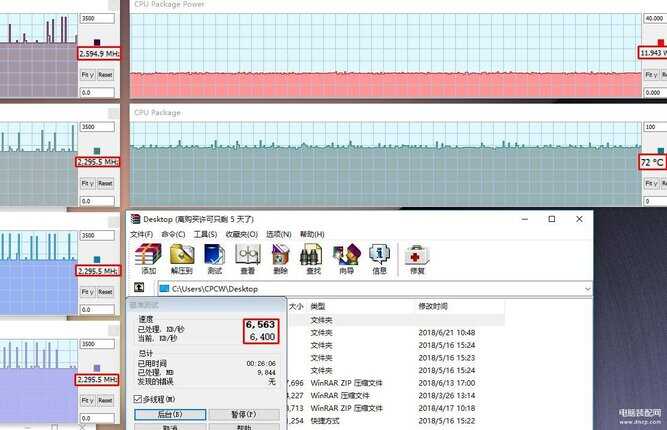Click Fit y in the teal-green clock graph

click(87, 183)
